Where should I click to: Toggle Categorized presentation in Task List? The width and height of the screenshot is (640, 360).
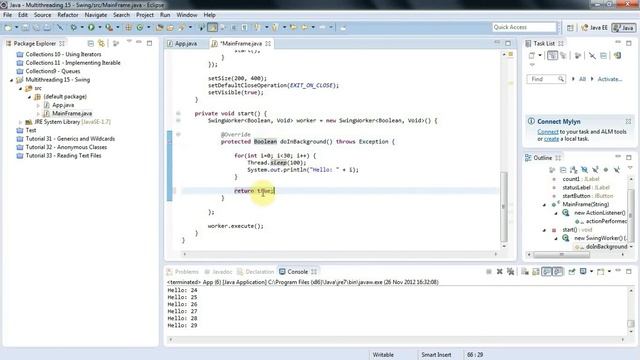click(x=552, y=56)
